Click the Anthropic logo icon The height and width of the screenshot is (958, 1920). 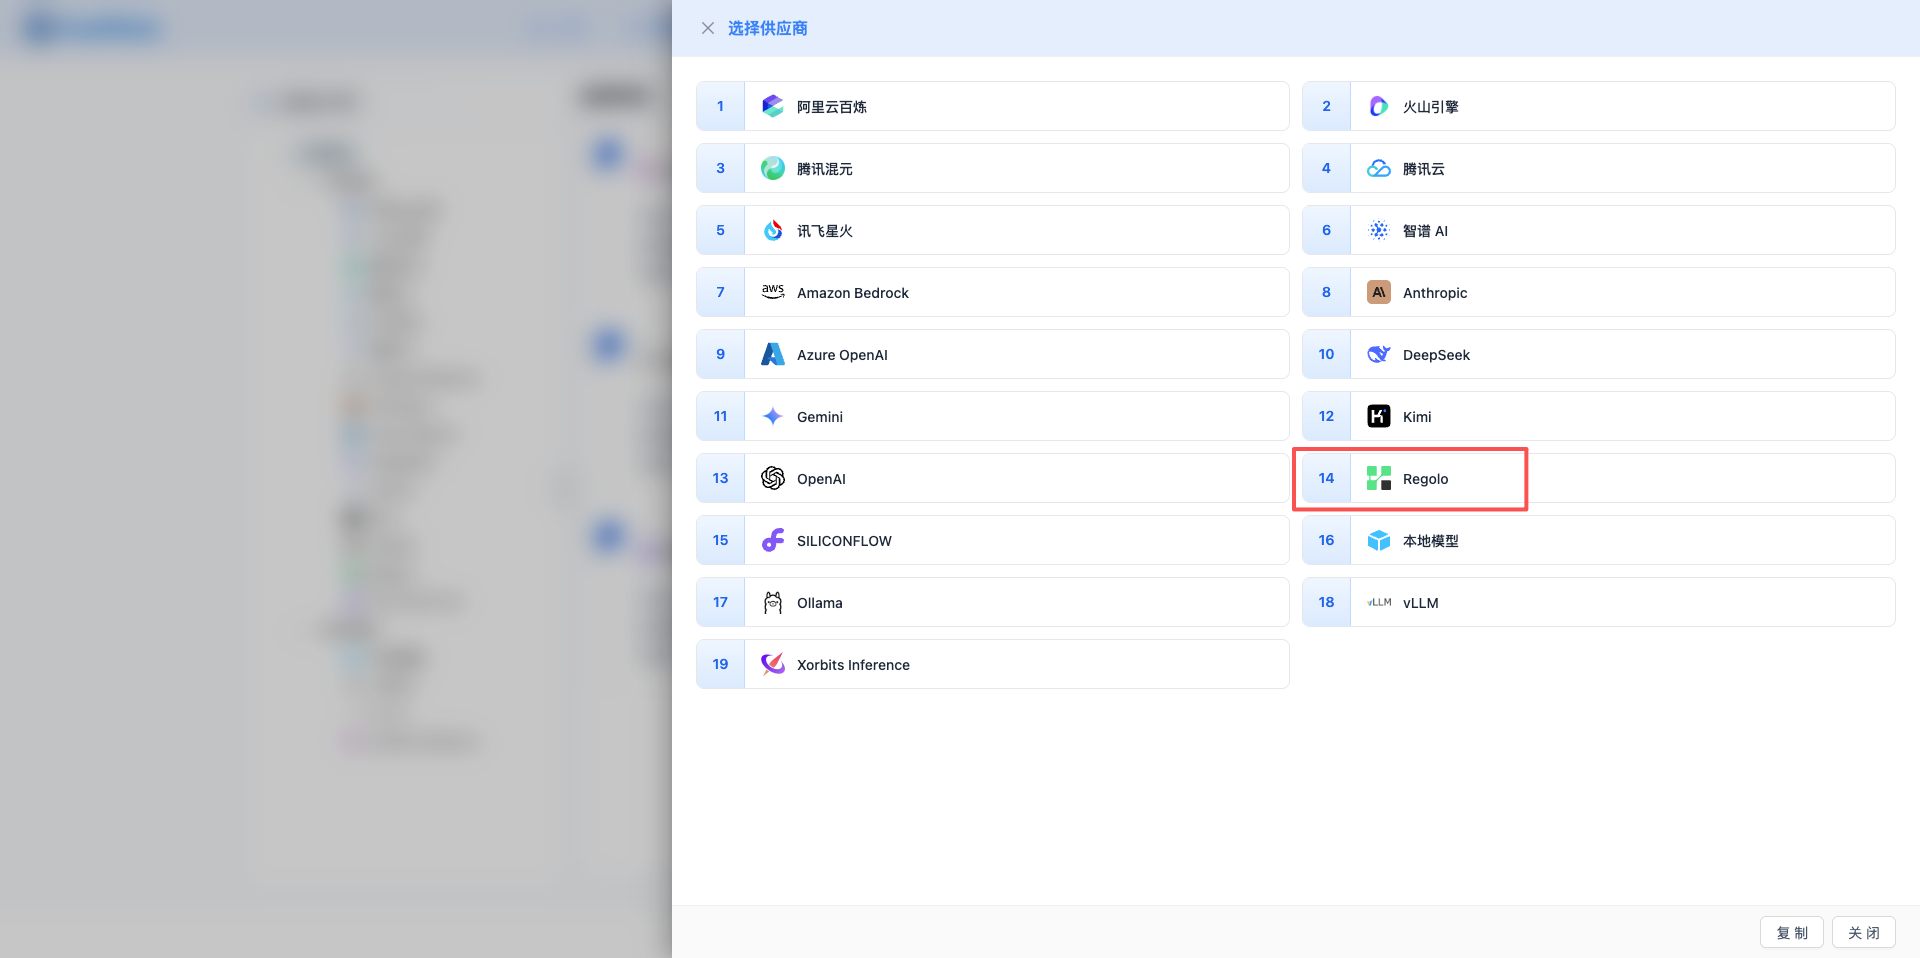[1378, 292]
